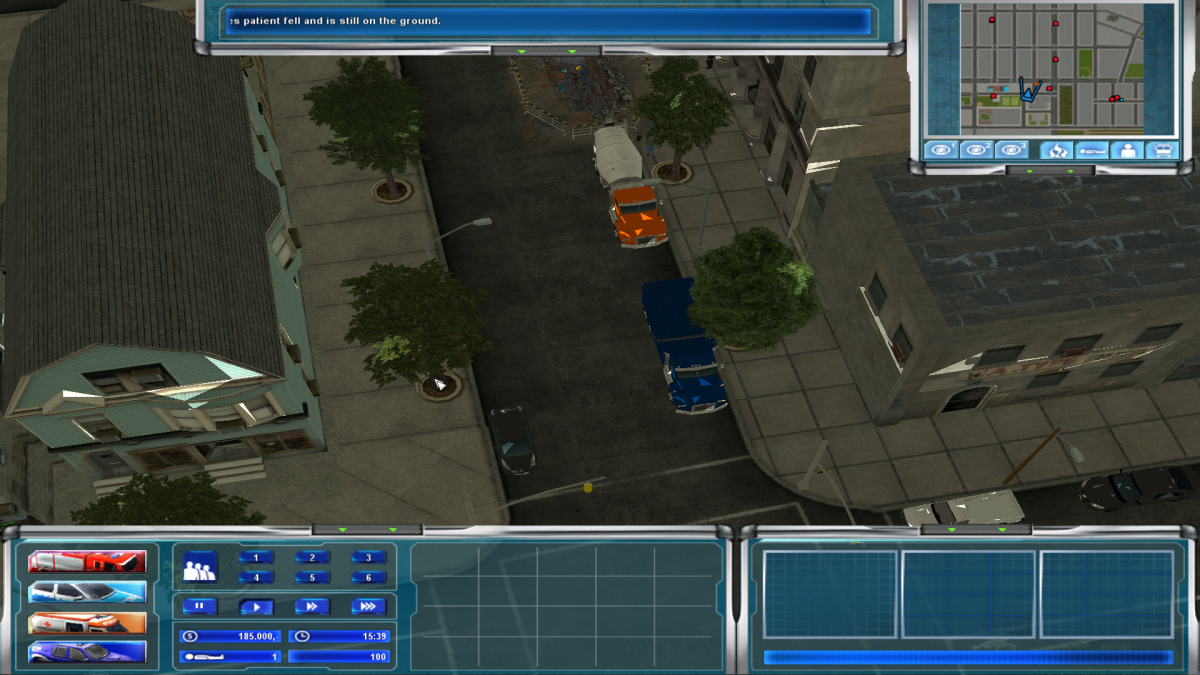Pause the game

[x=199, y=606]
